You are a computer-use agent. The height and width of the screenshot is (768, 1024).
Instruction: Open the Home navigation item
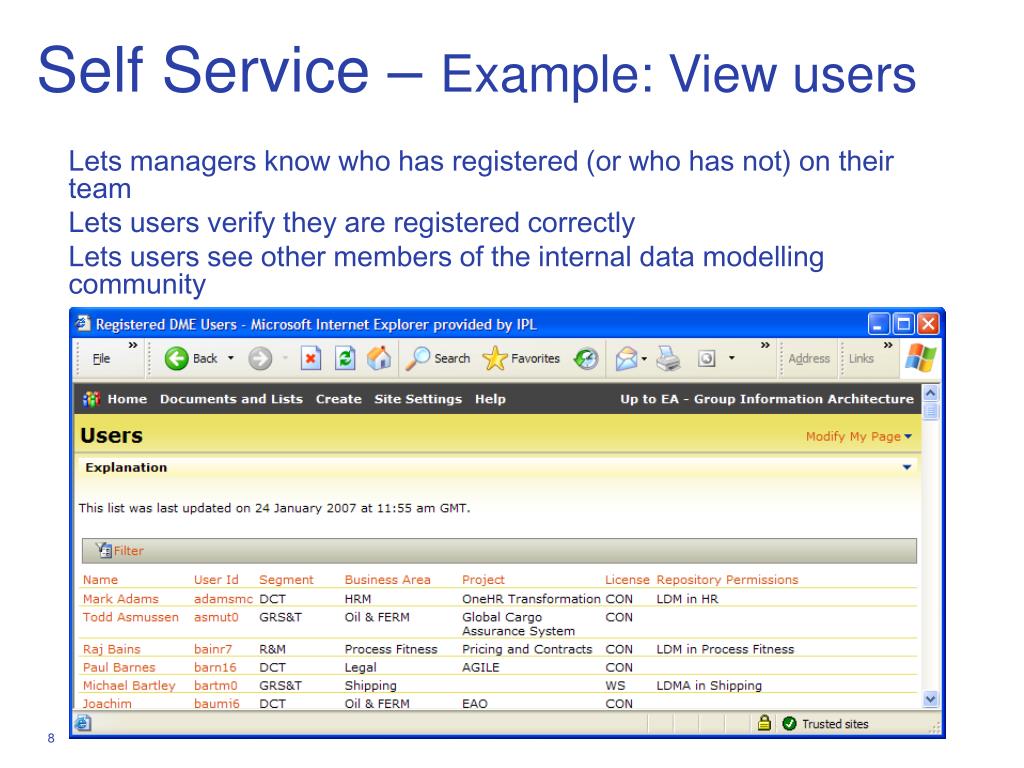[x=127, y=399]
